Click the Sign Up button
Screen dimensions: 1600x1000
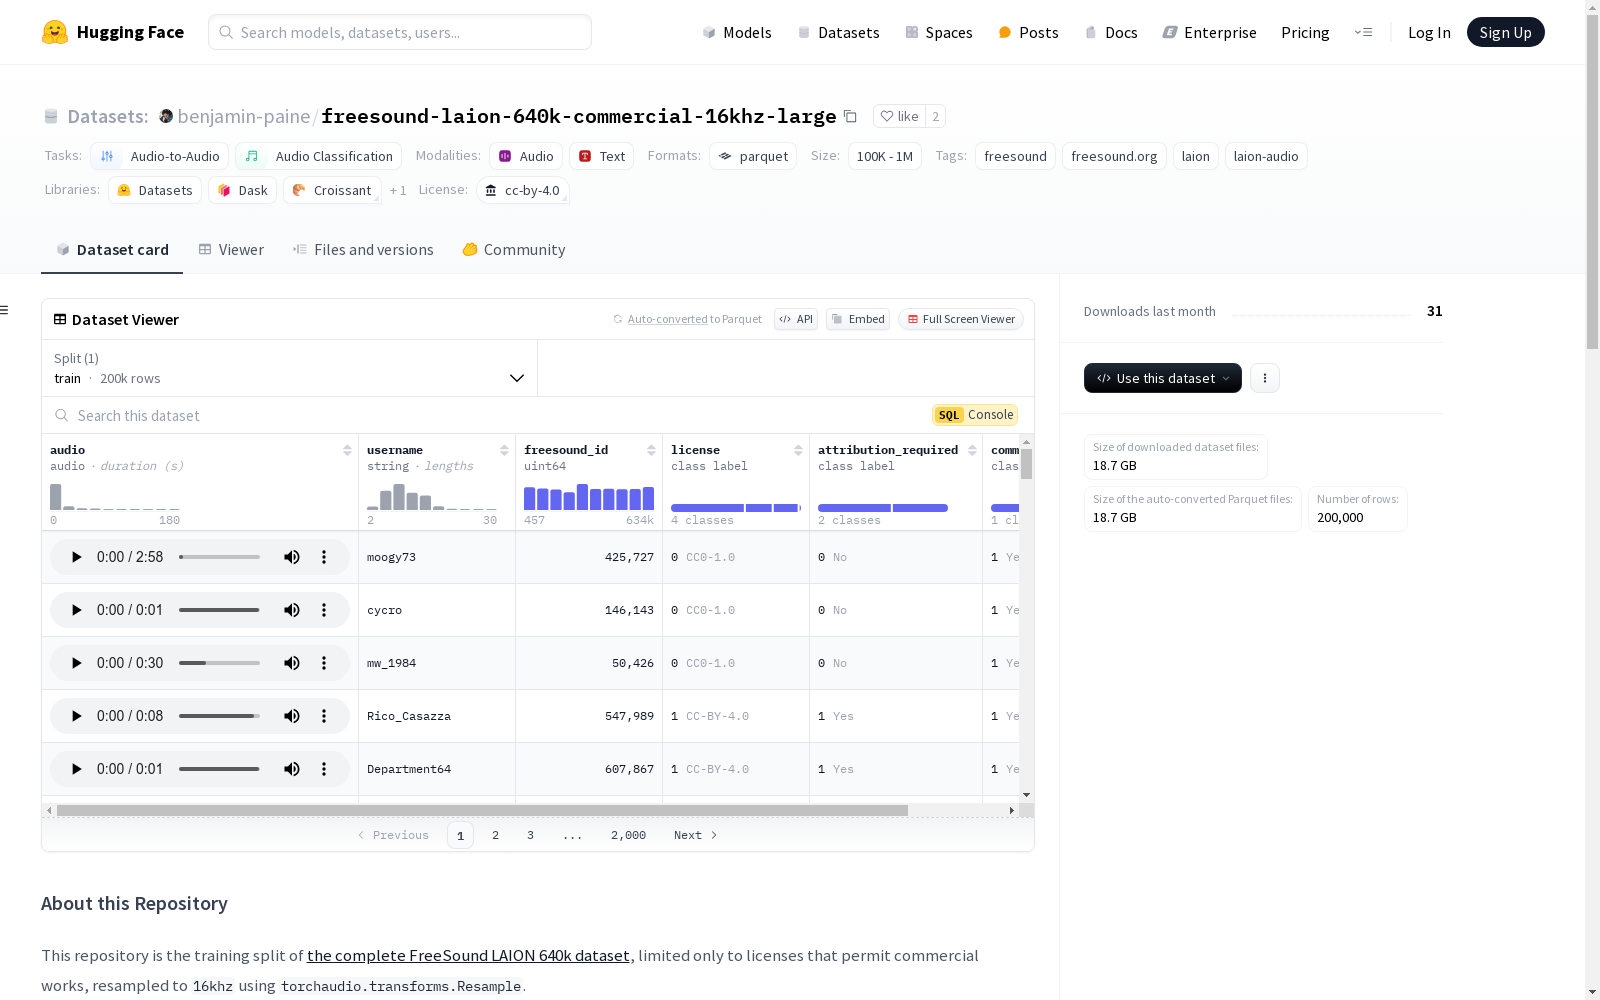(x=1505, y=32)
